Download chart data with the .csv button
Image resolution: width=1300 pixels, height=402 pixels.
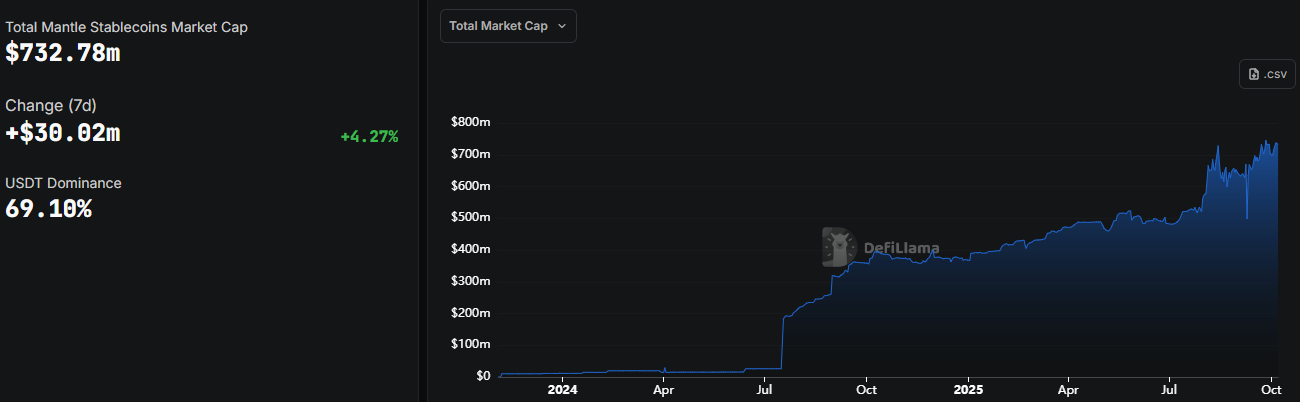click(1266, 74)
